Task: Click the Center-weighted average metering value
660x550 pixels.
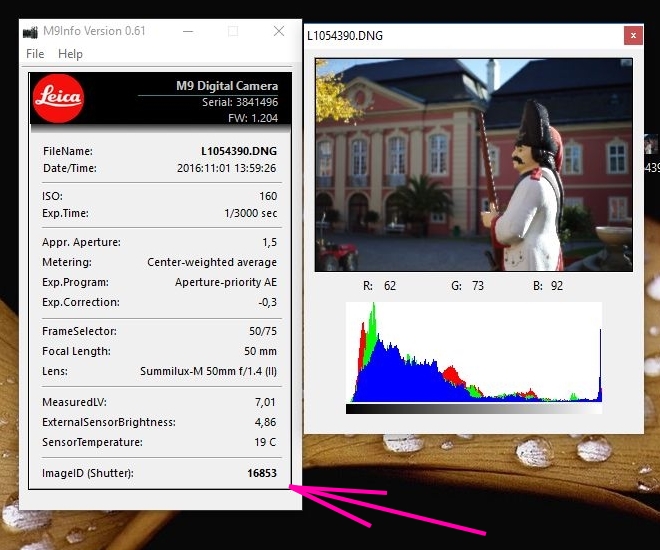Action: 212,263
